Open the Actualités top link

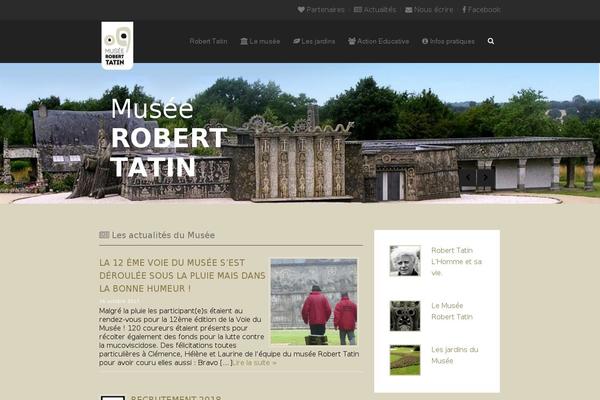(x=380, y=10)
